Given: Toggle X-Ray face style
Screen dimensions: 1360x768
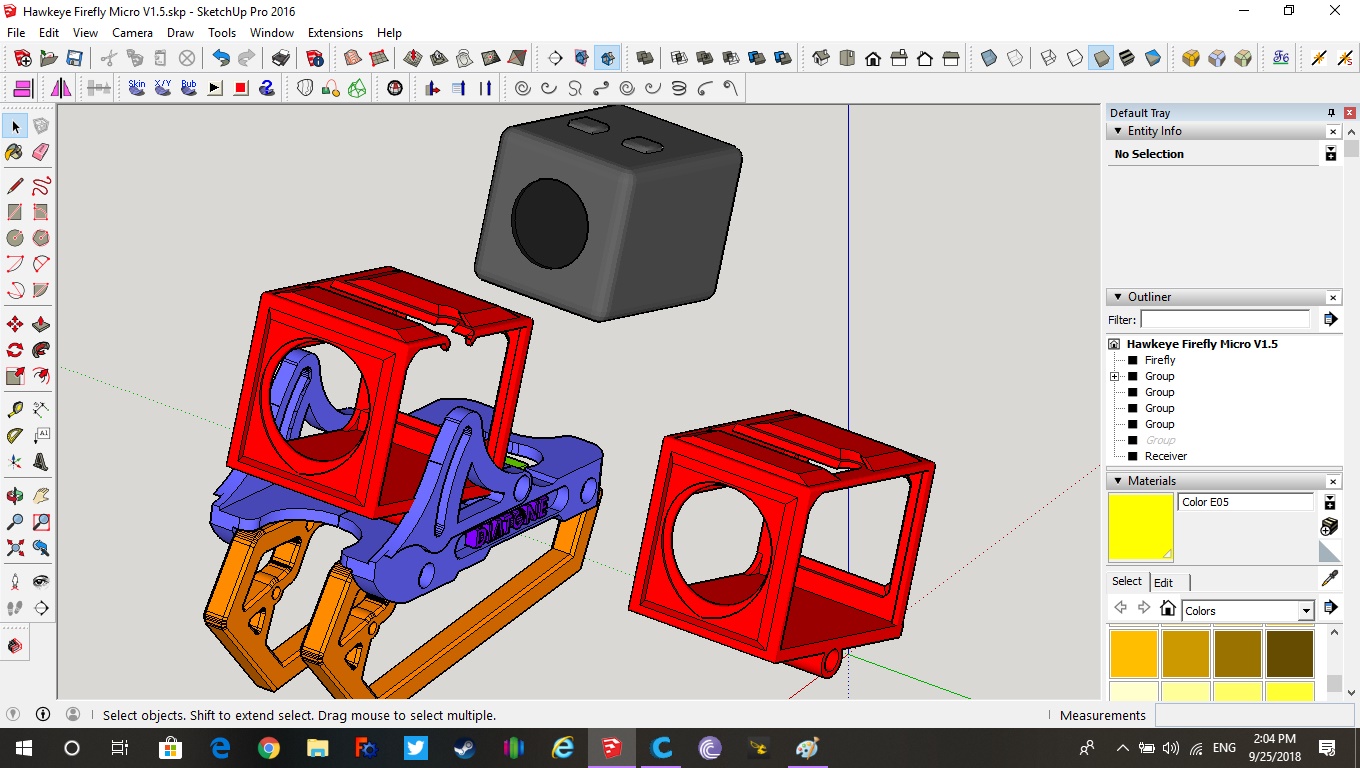Looking at the screenshot, I should pyautogui.click(x=989, y=58).
